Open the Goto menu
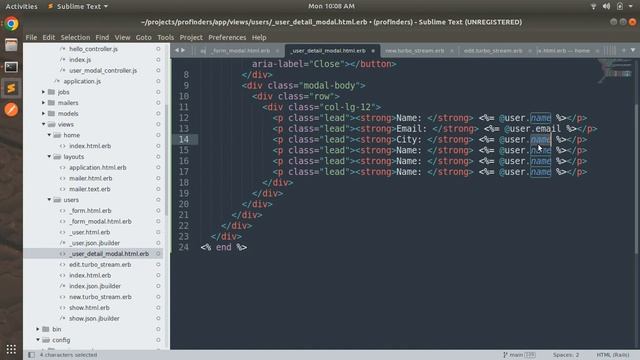Image resolution: width=640 pixels, height=360 pixels. [143, 37]
